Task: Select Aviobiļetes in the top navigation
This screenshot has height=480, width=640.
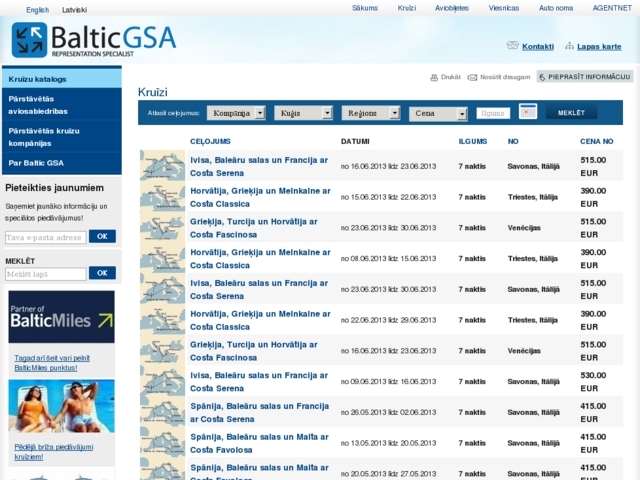Action: (x=452, y=8)
